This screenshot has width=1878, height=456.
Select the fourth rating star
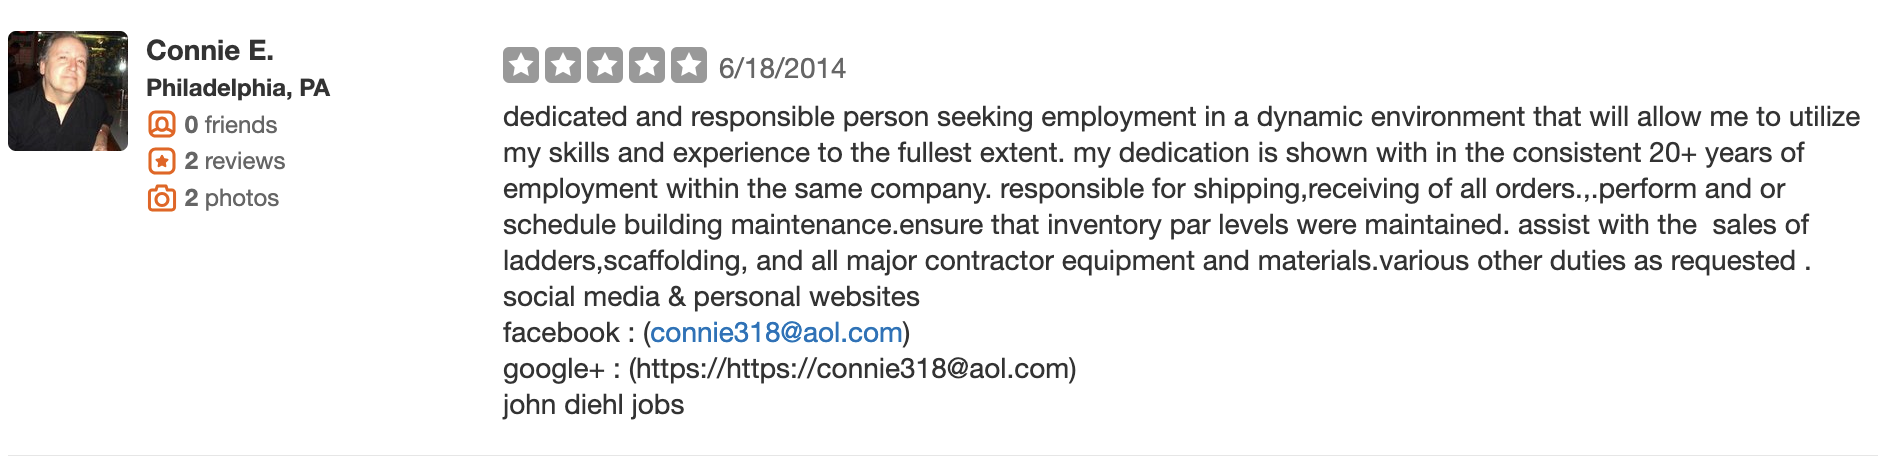pos(647,66)
